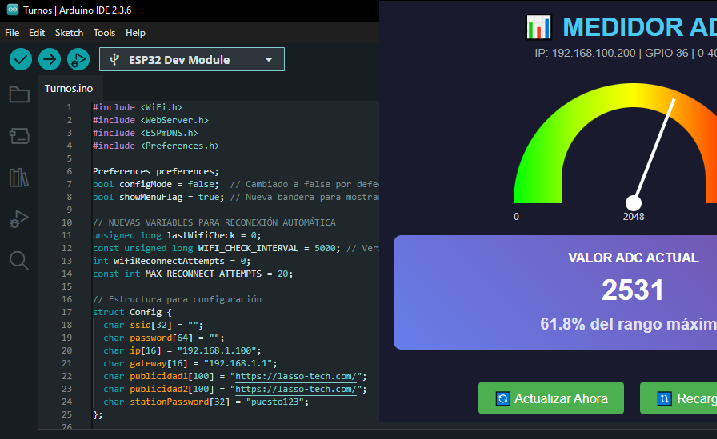The image size is (717, 439).
Task: Click the char ssid[32] line
Action: (153, 325)
